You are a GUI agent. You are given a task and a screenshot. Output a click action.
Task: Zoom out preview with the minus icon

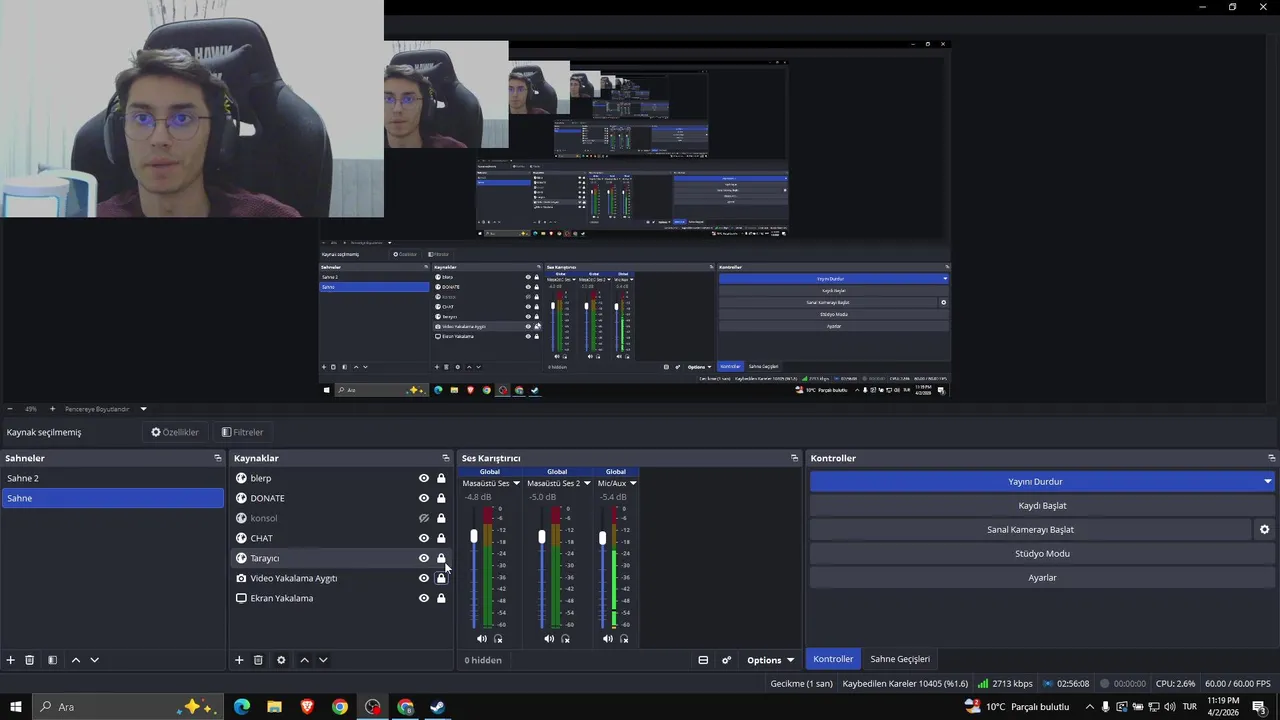[10, 409]
